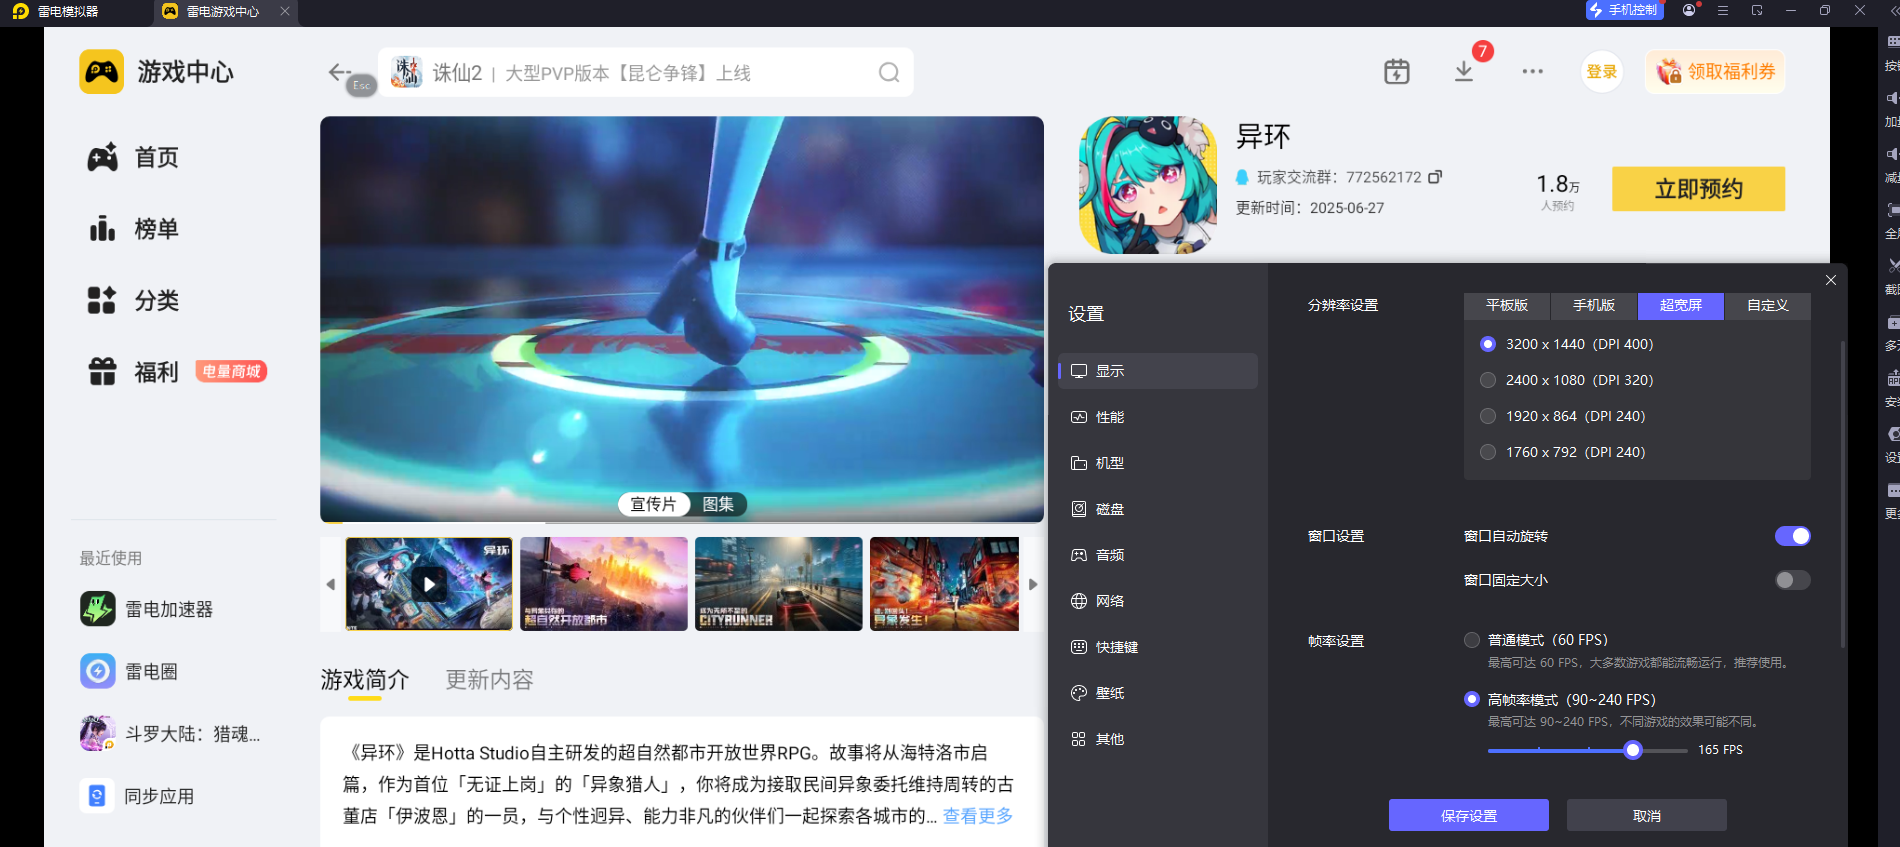Click the back arrow icon
Viewport: 1900px width, 847px height.
[x=339, y=72]
